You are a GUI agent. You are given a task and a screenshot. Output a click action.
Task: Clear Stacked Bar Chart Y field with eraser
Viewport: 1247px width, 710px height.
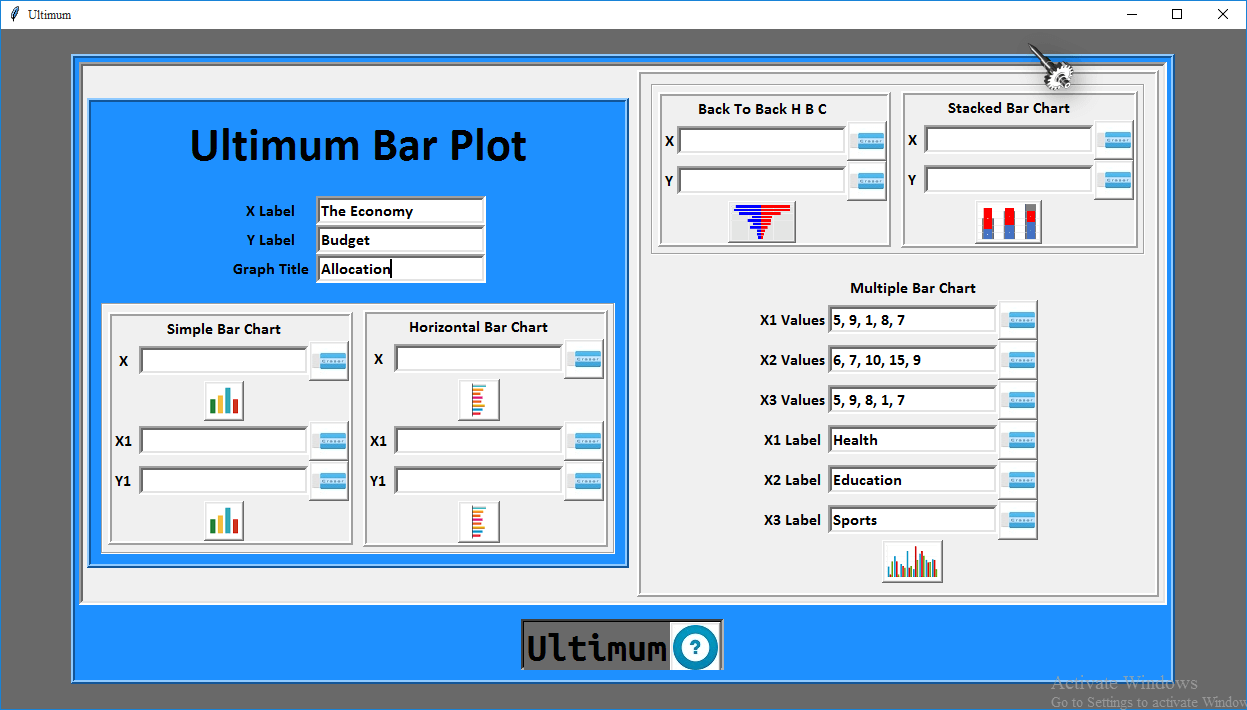[1114, 180]
